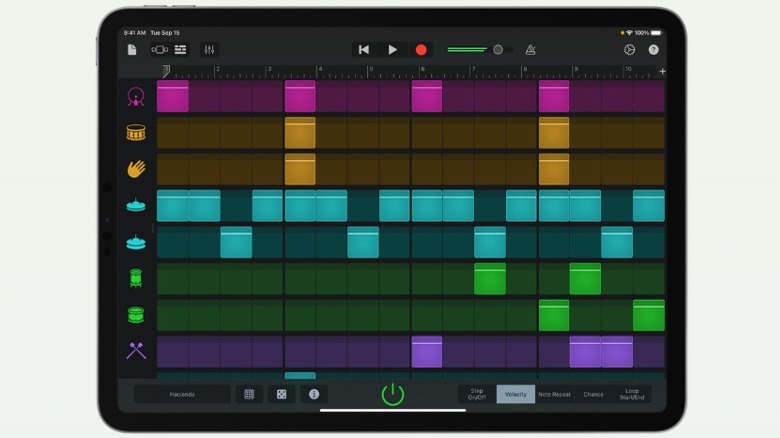Click ruler bar marker 8
780x438 pixels.
pos(525,69)
